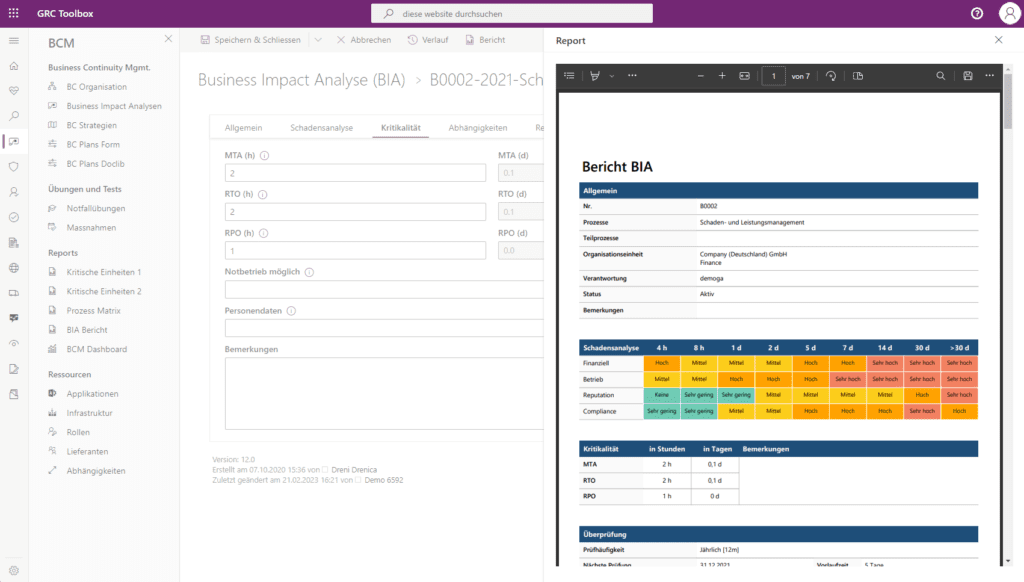1024x582 pixels.
Task: Open BIA Bericht
Action: pyautogui.click(x=87, y=330)
